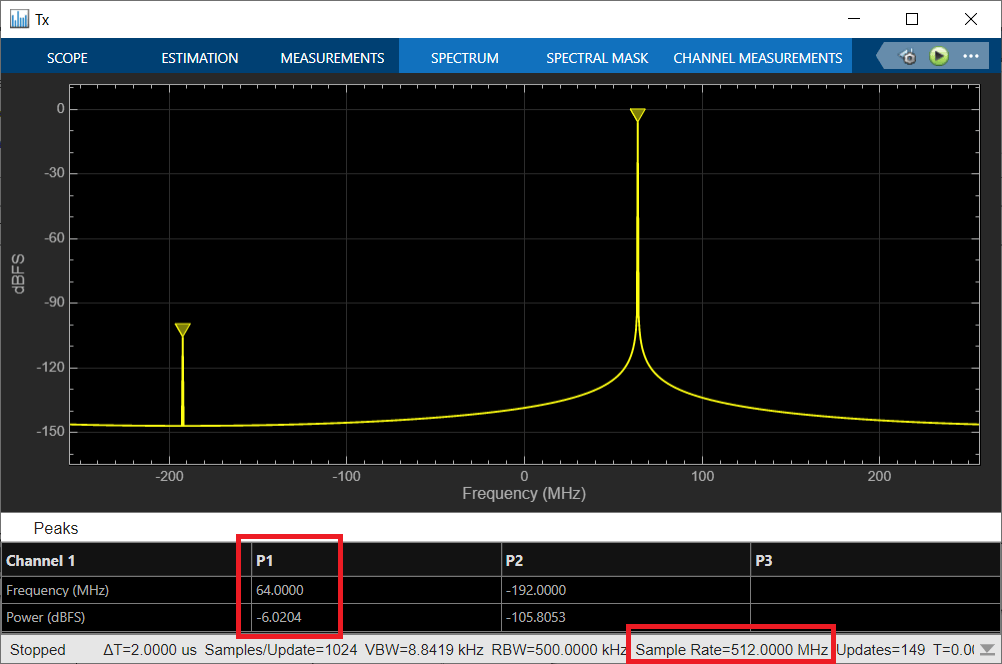Switch to the SCOPE tab
1002x664 pixels.
click(67, 58)
